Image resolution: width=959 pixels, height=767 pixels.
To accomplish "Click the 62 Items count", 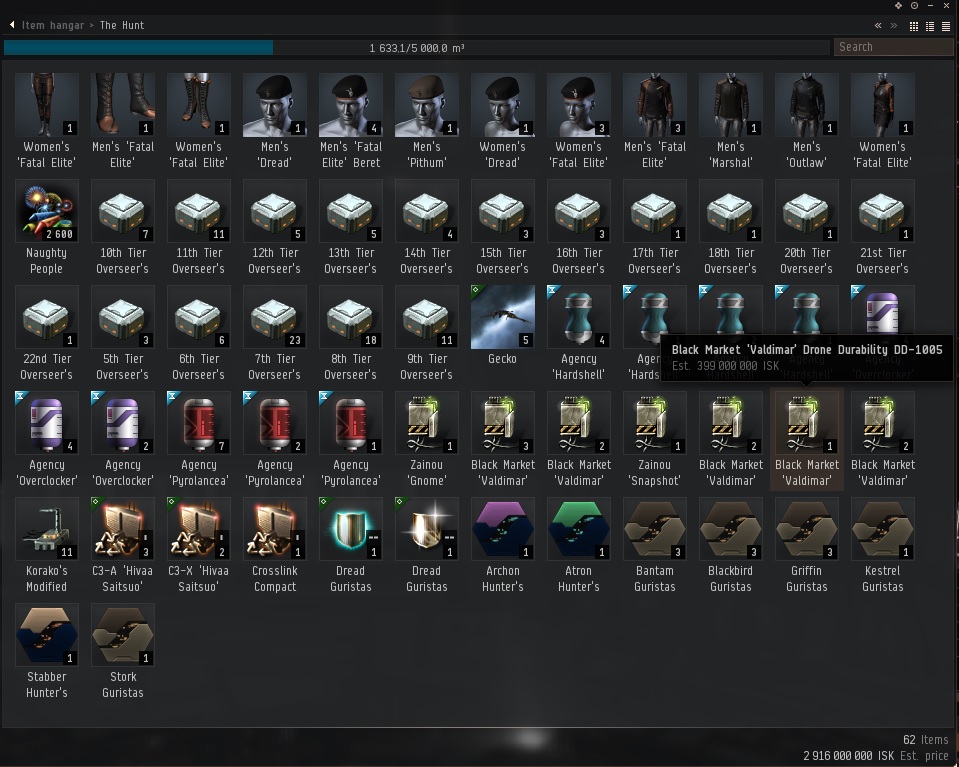I will pos(925,739).
